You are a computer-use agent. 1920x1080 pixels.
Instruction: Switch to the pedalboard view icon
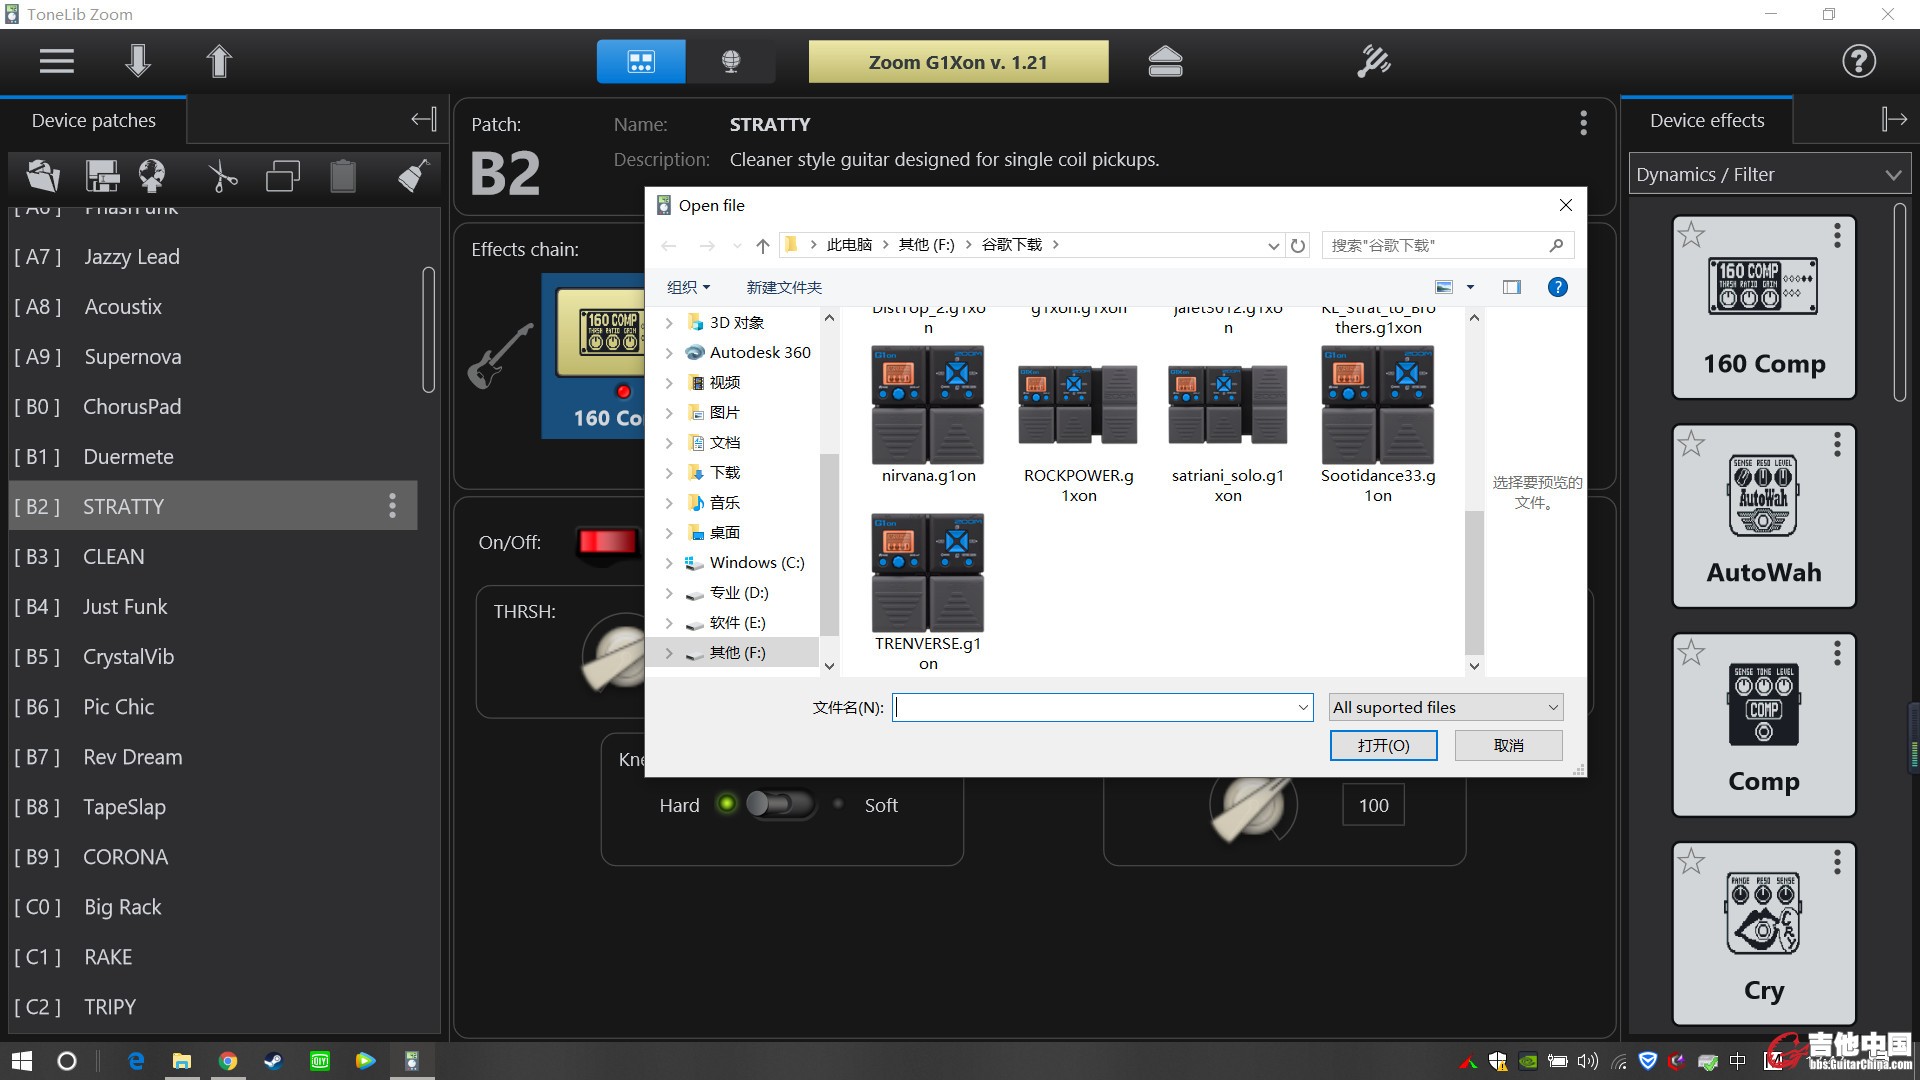[x=641, y=61]
